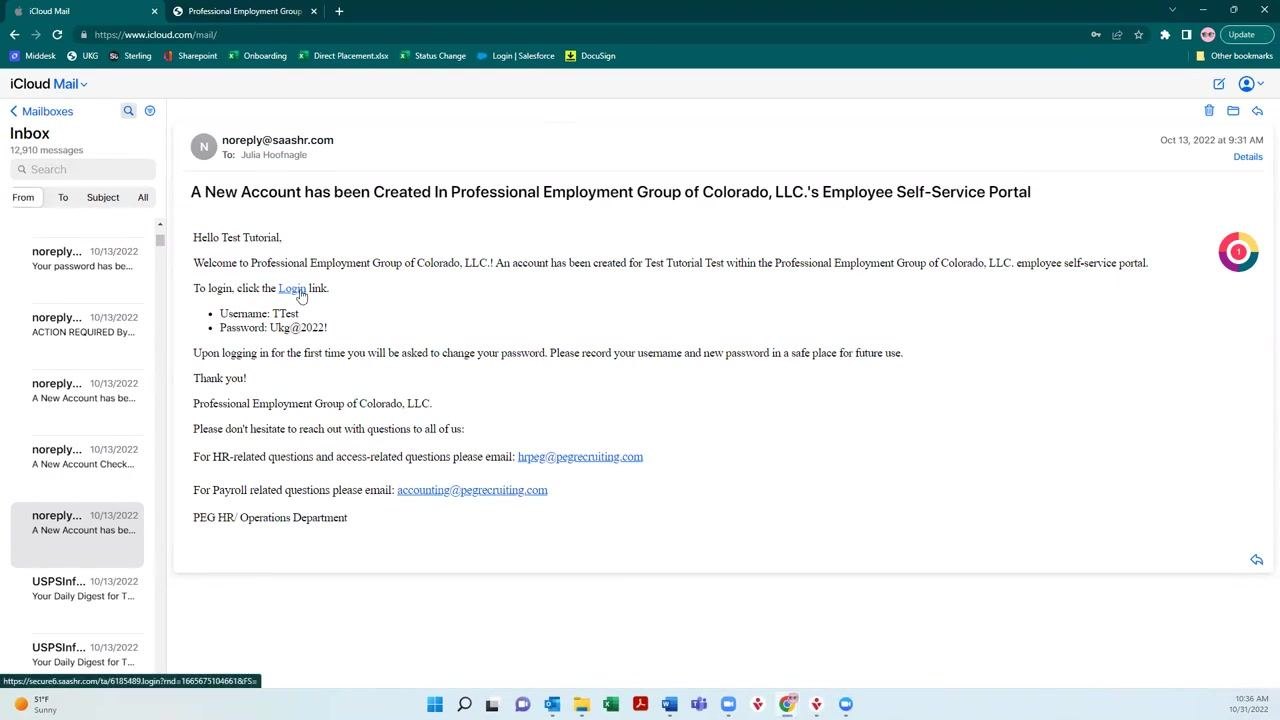Go back to Mailboxes list
Screen dimensions: 1280x720
click(x=41, y=111)
